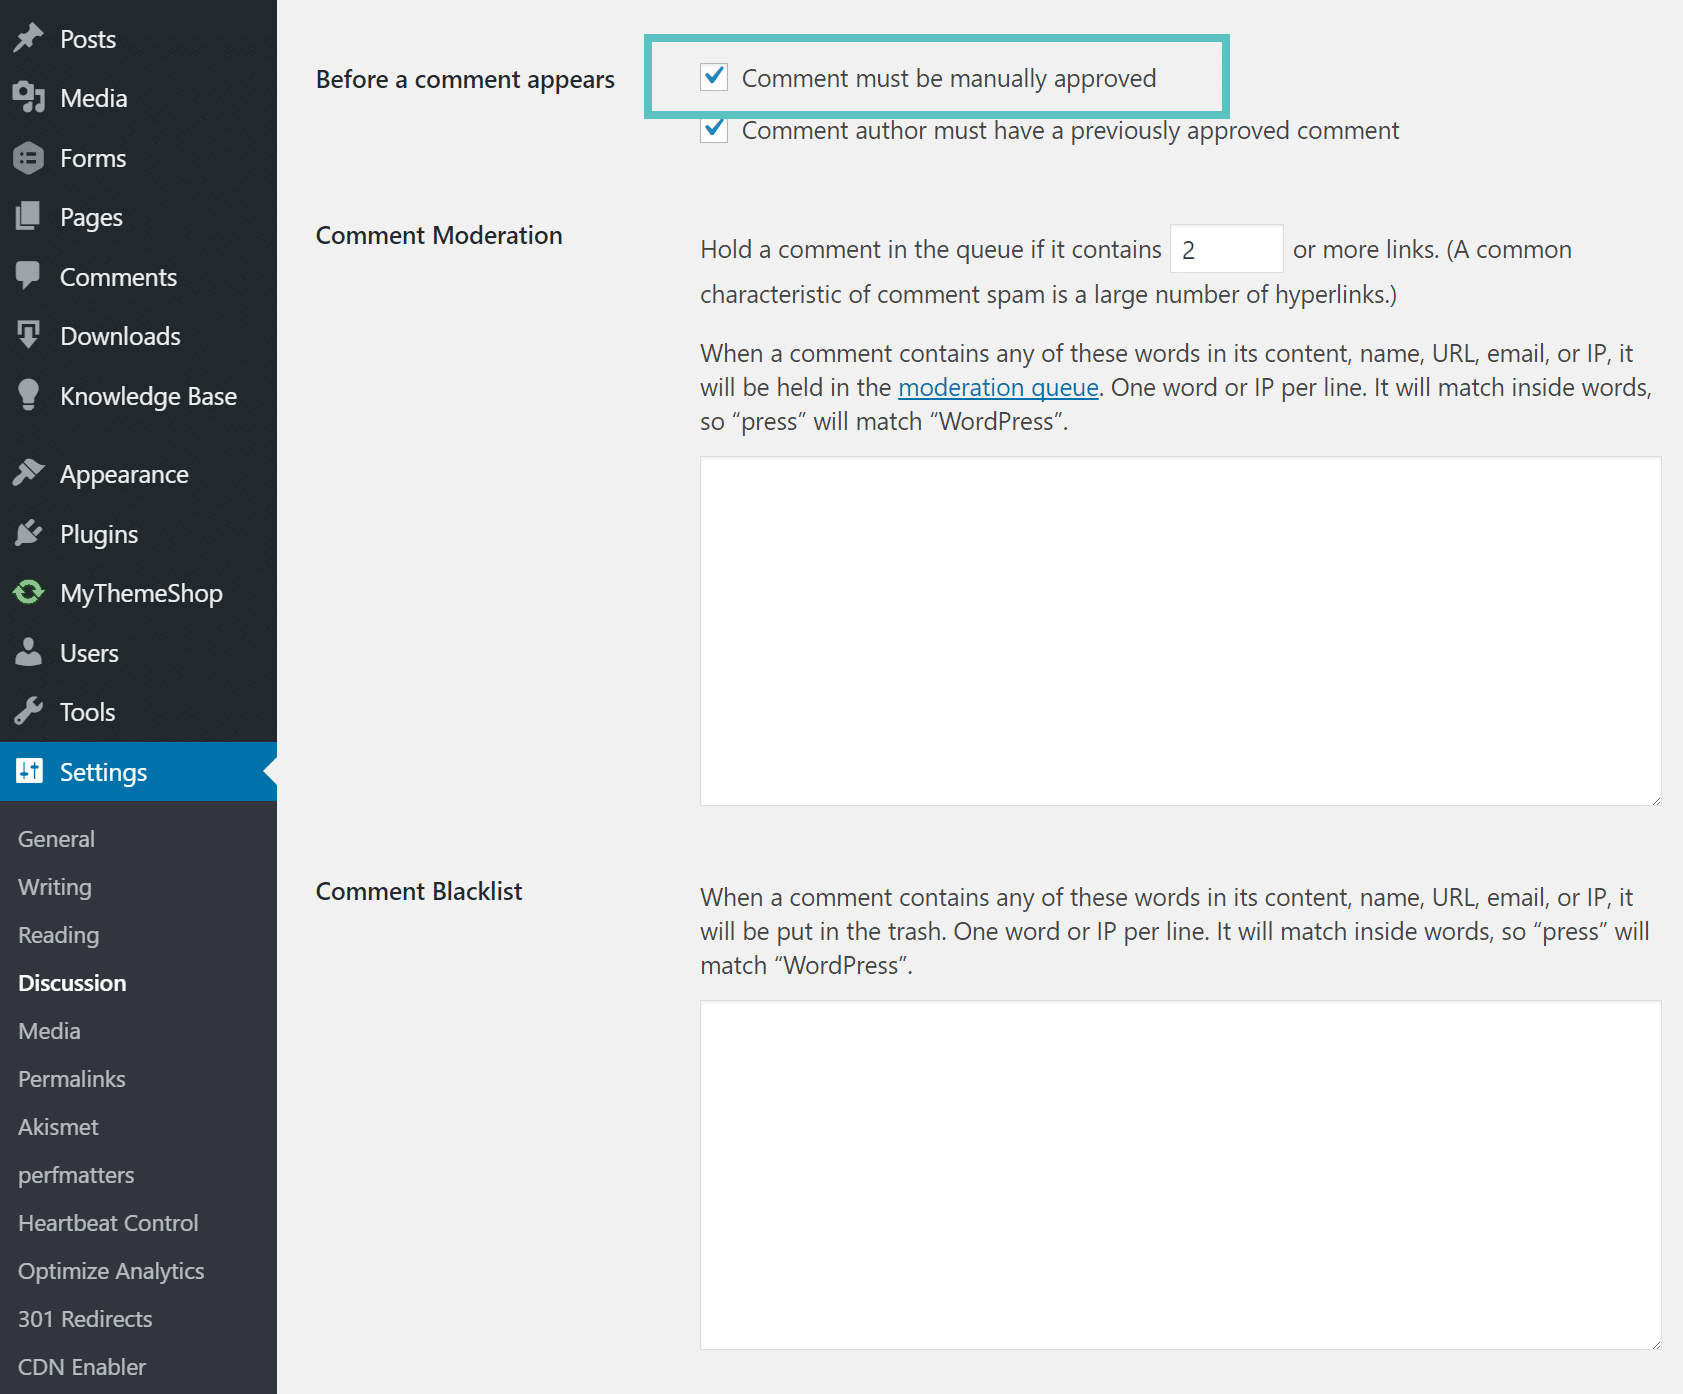The height and width of the screenshot is (1394, 1683).
Task: Select Heartbeat Control in Settings submenu
Action: 108,1223
